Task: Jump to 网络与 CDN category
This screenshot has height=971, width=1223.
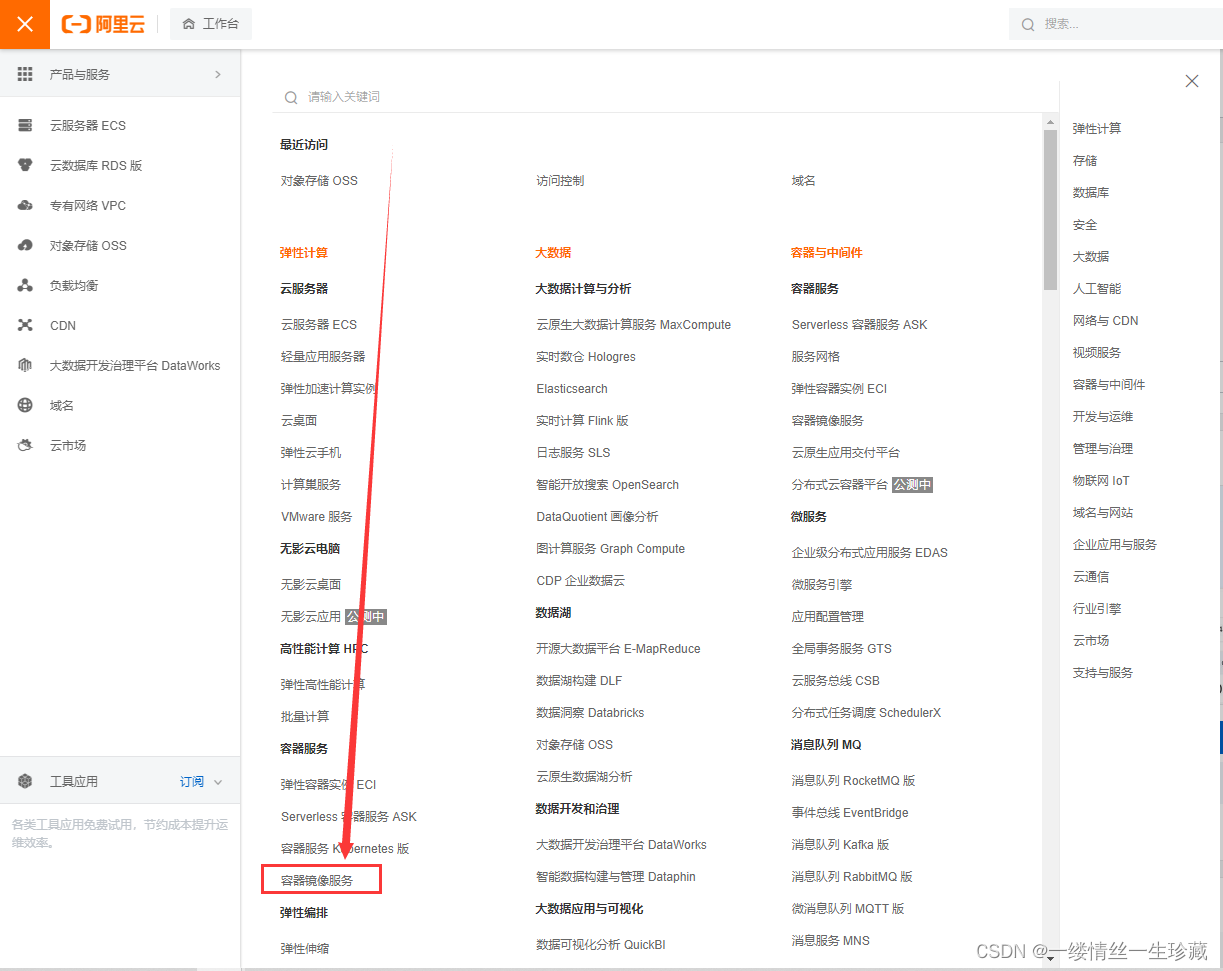Action: click(x=1105, y=320)
